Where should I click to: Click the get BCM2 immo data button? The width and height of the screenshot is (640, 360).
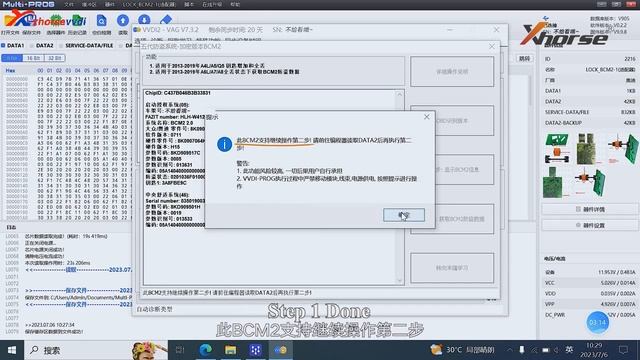click(452, 219)
